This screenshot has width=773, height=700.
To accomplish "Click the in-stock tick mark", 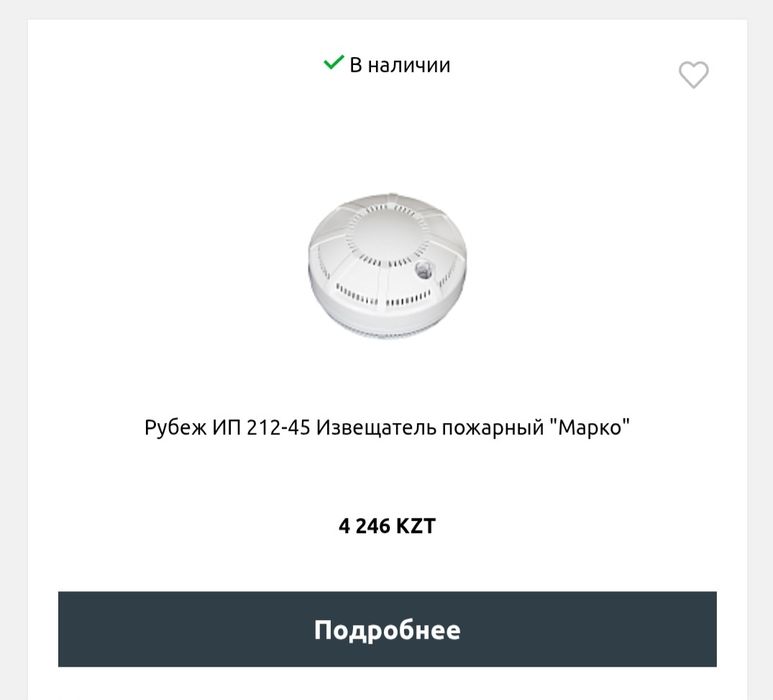I will [333, 64].
